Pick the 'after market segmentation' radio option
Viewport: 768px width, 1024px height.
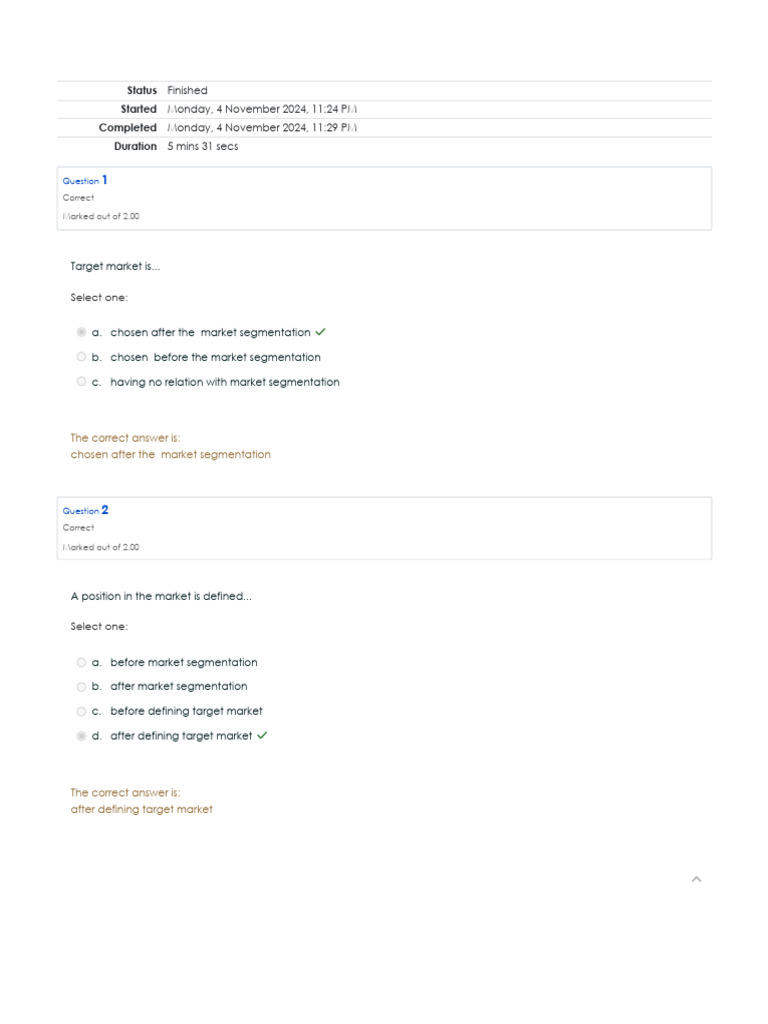pyautogui.click(x=81, y=686)
